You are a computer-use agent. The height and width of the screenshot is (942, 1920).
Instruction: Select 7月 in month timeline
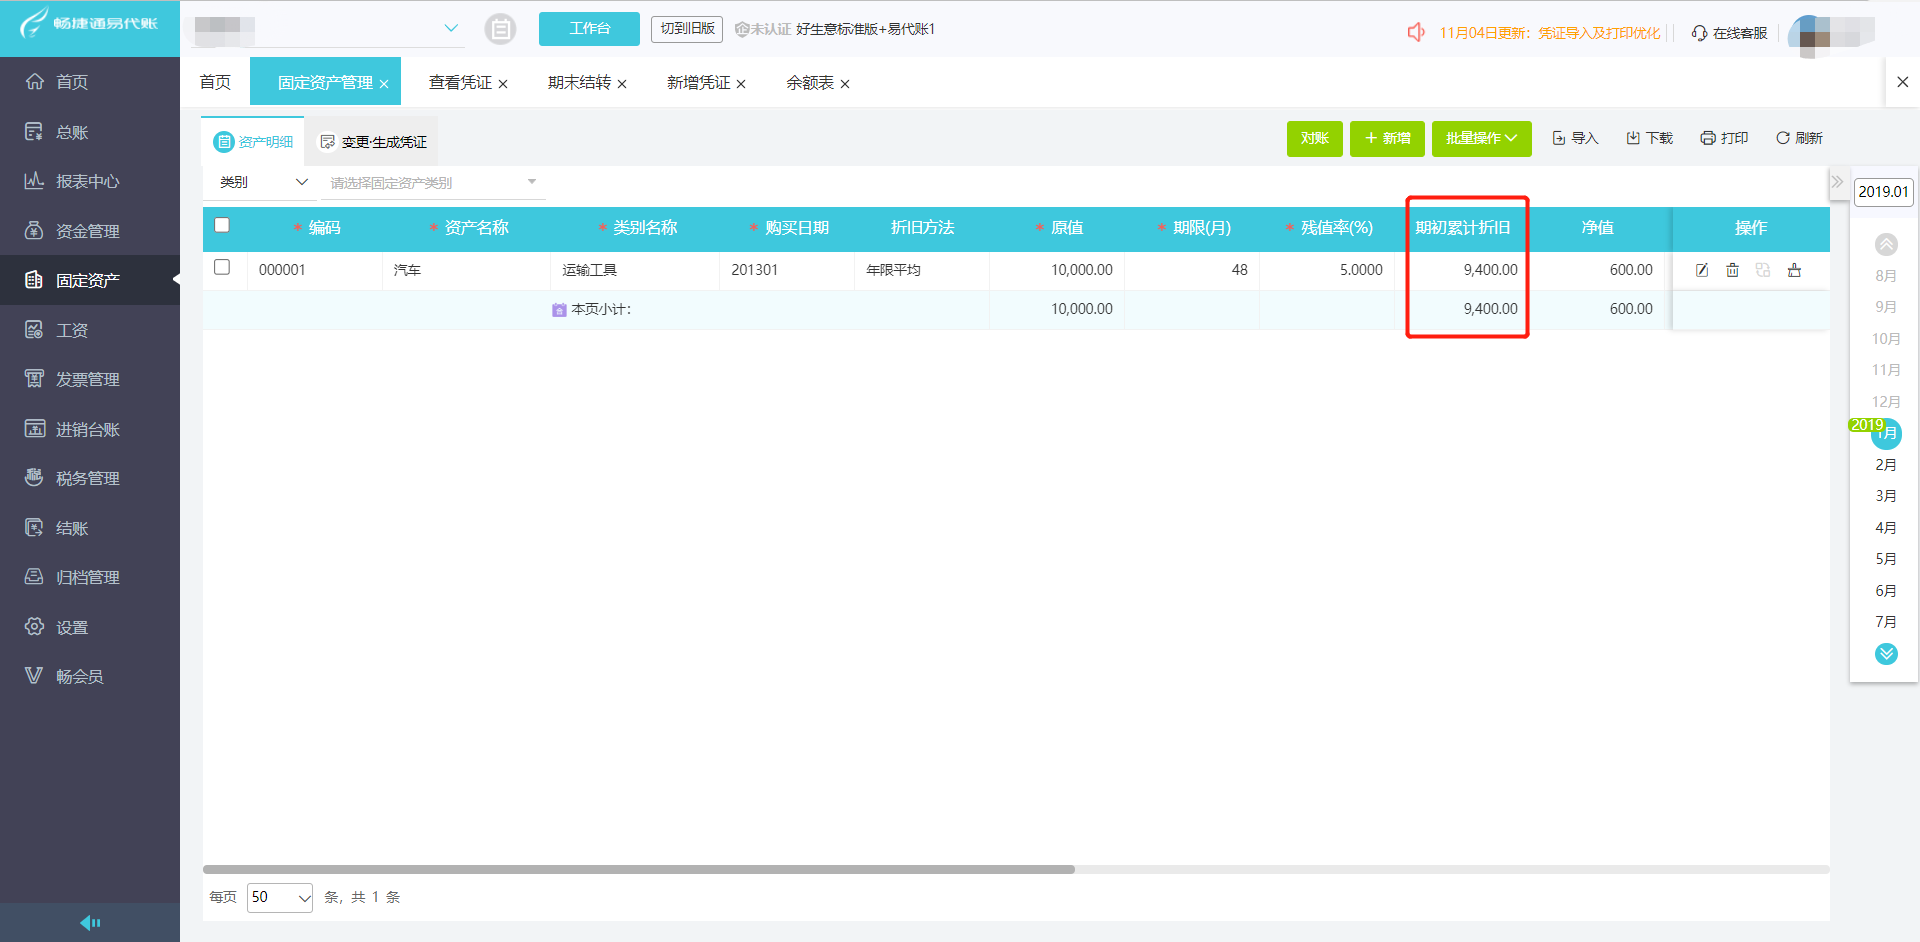[1886, 622]
